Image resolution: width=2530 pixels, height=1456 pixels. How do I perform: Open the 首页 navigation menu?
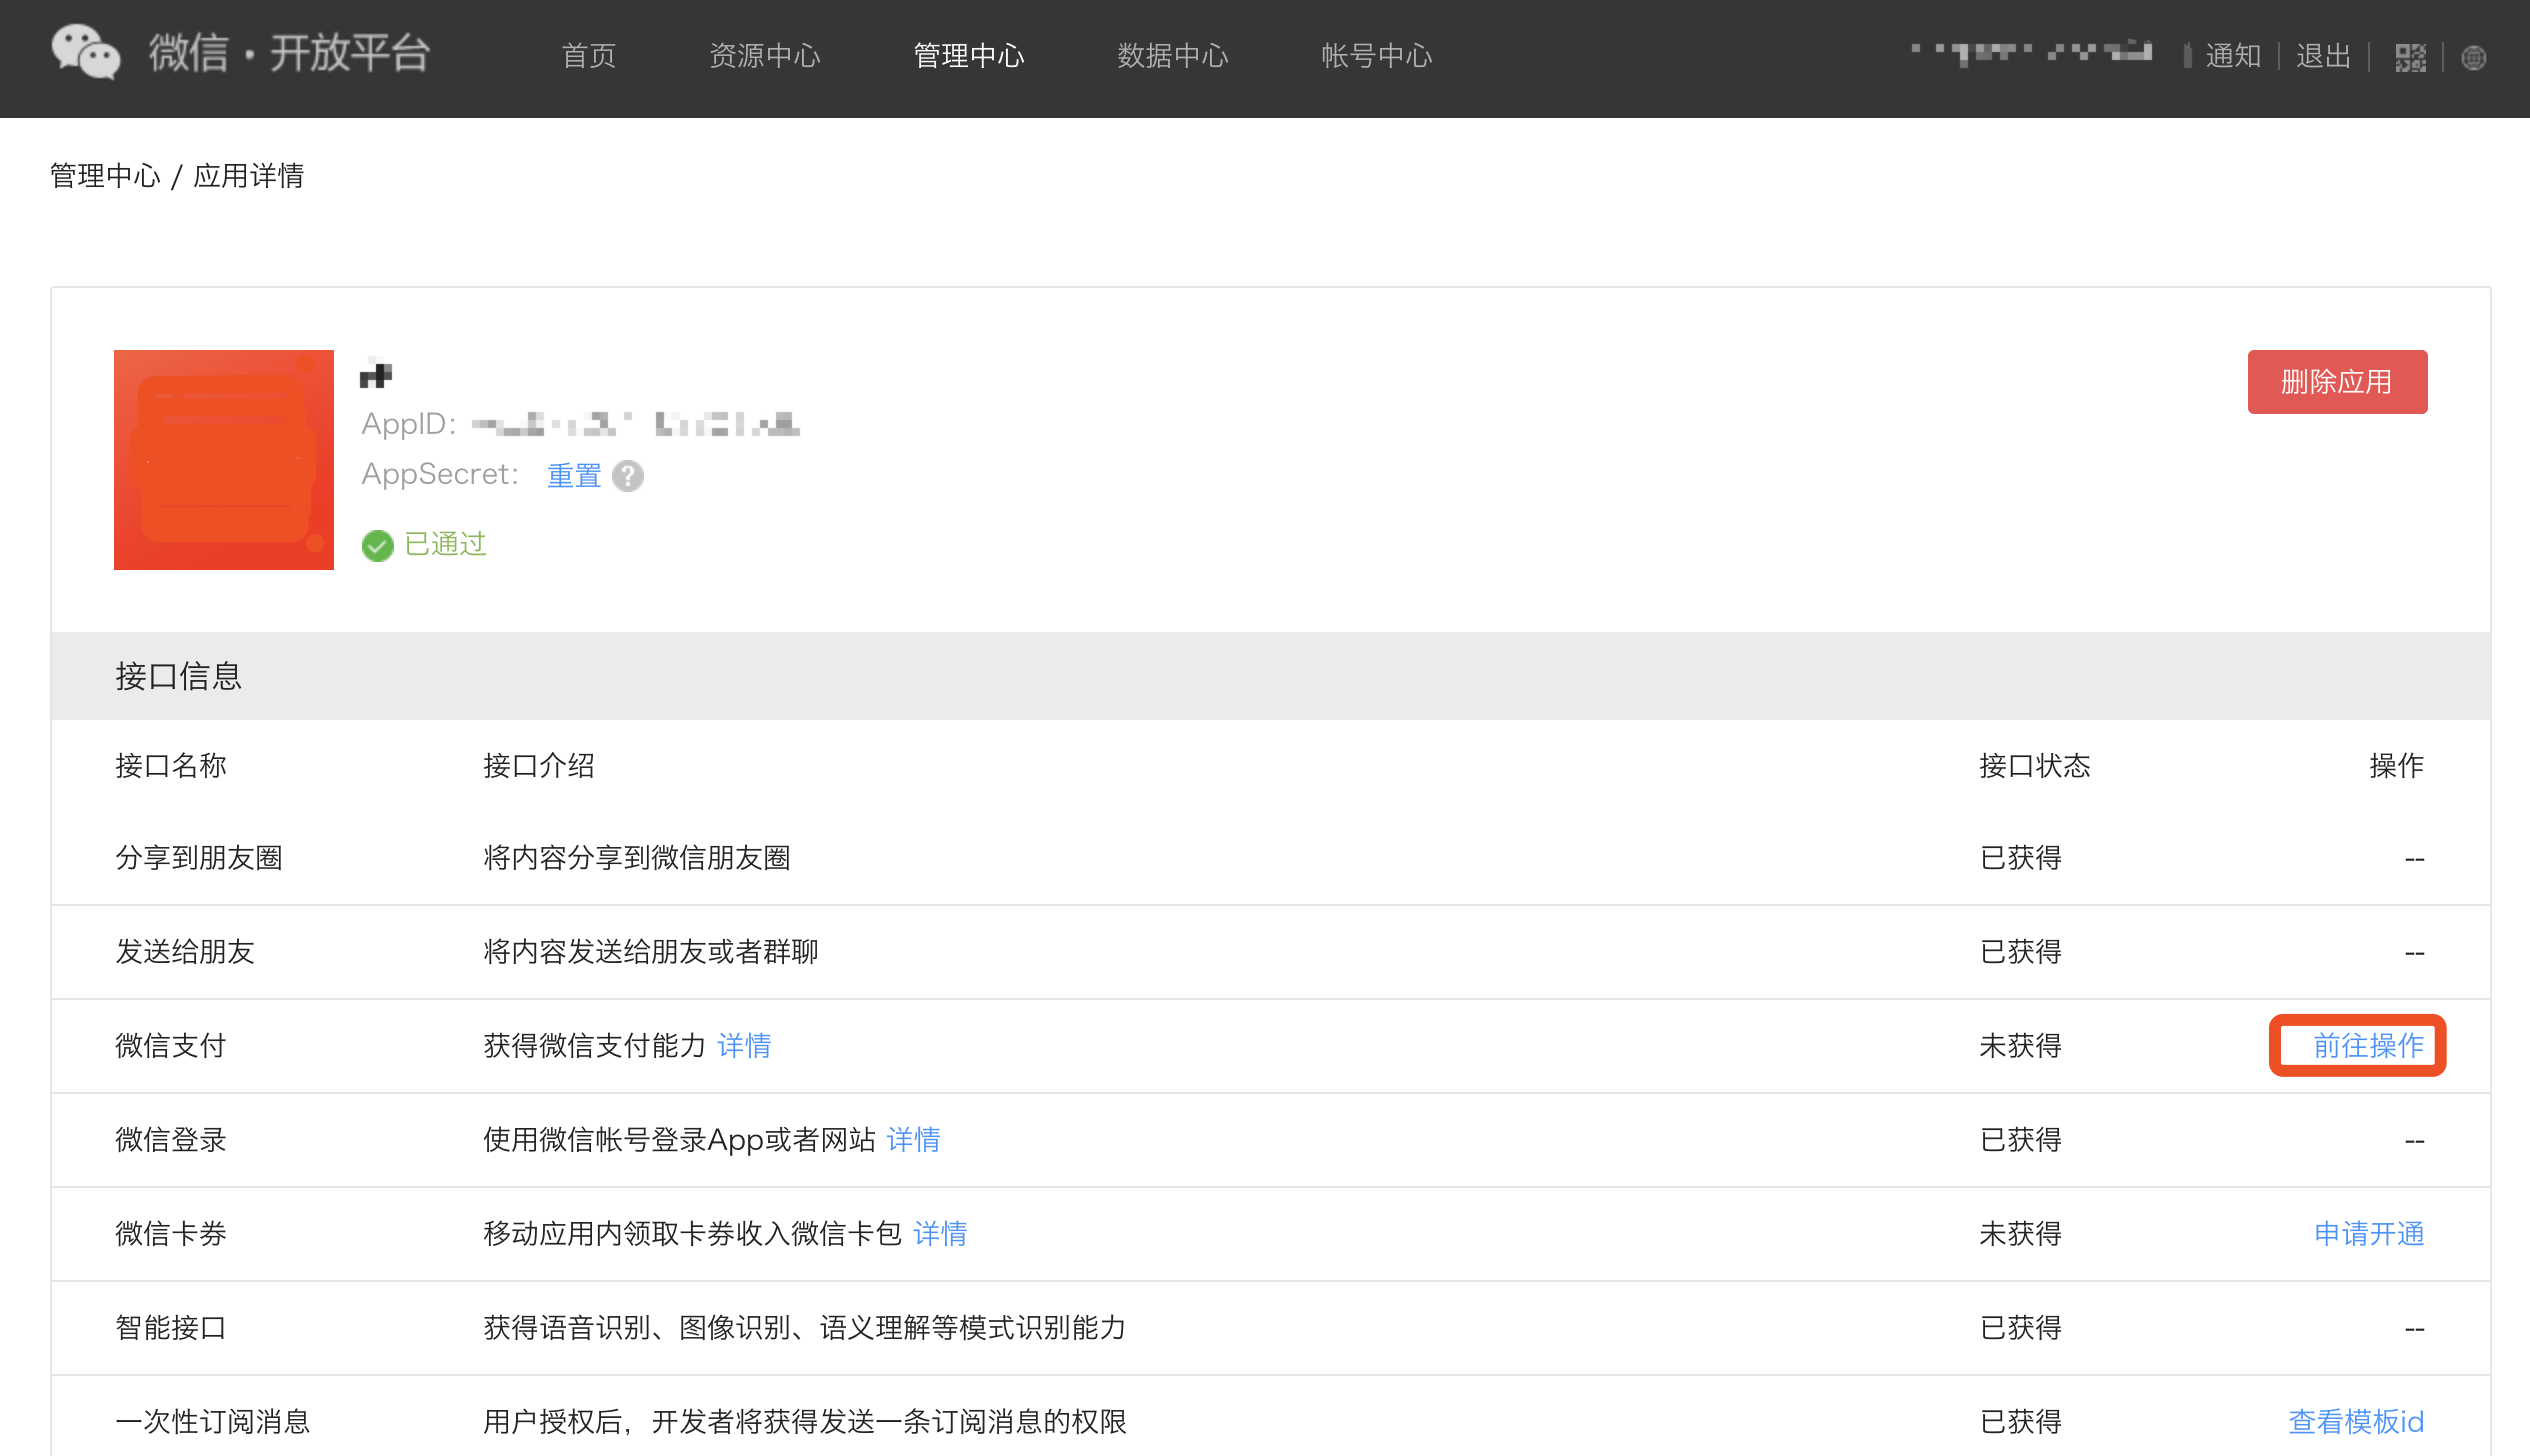[588, 57]
